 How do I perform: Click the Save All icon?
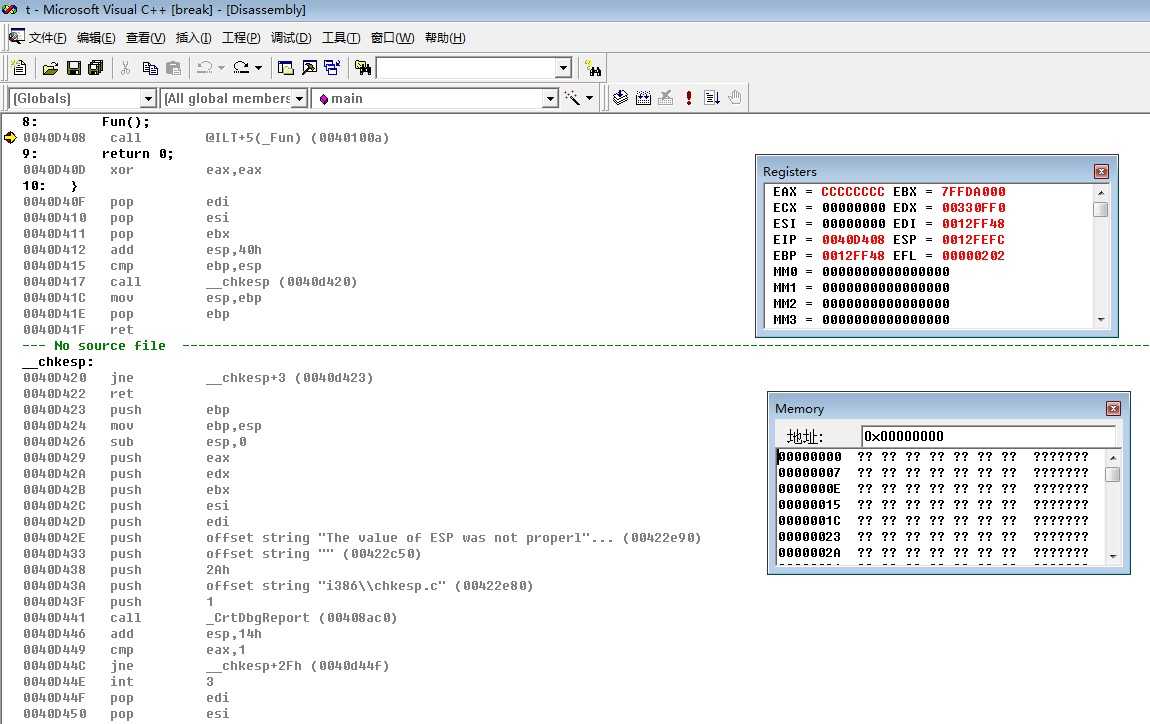click(x=95, y=68)
